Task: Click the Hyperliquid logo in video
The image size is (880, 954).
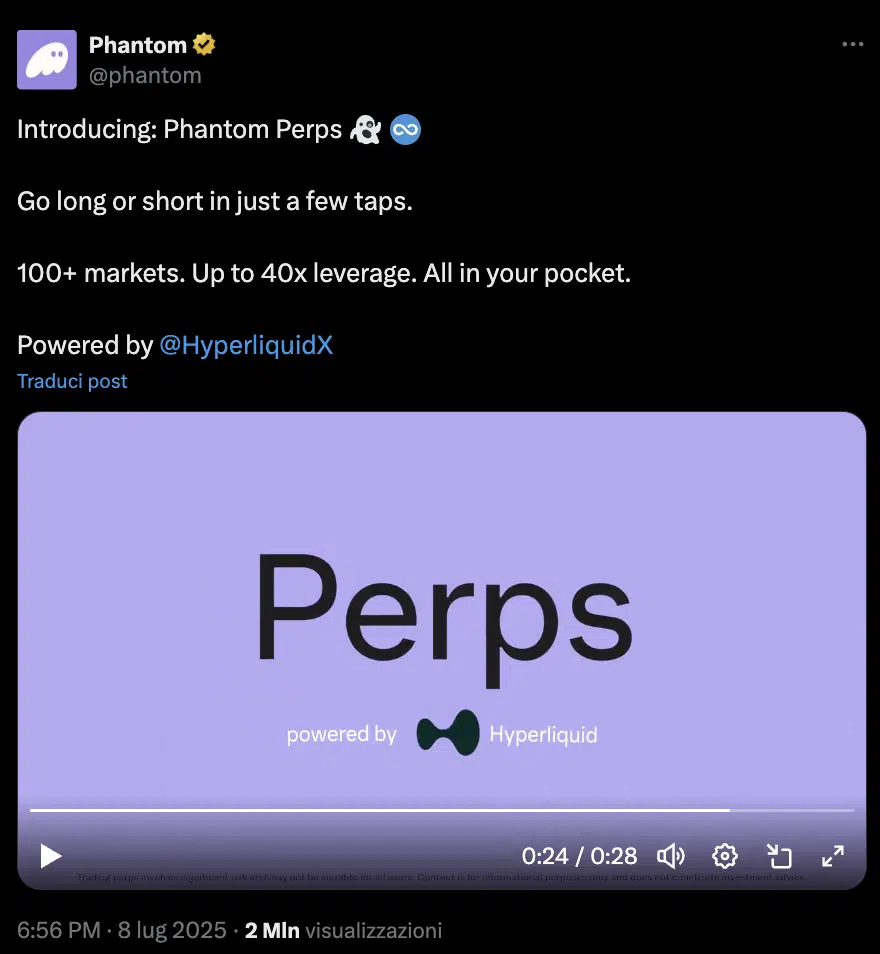Action: tap(448, 733)
